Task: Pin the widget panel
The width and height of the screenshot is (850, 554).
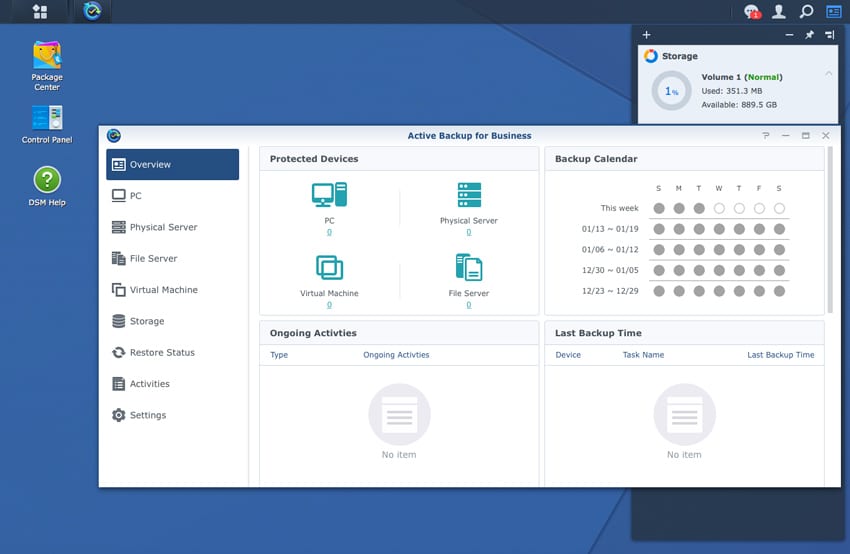Action: tap(809, 35)
